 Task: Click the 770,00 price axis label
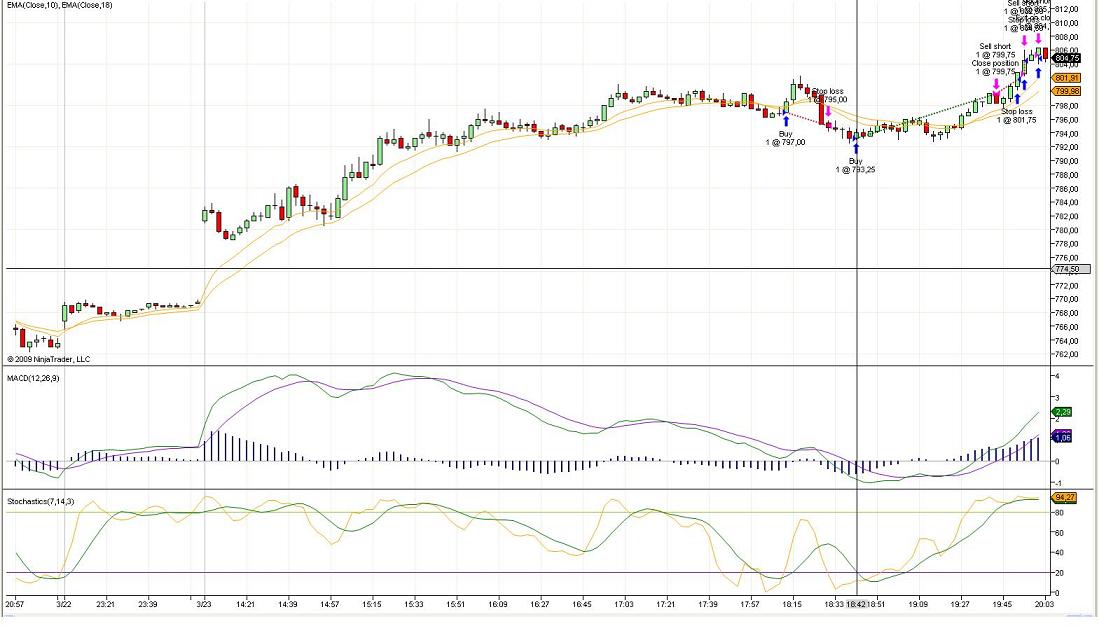(x=1067, y=299)
